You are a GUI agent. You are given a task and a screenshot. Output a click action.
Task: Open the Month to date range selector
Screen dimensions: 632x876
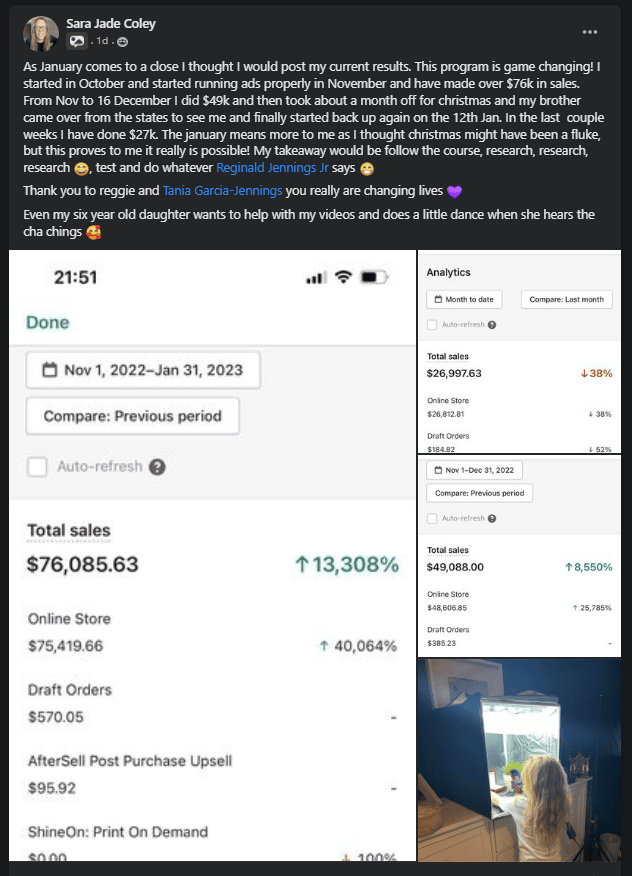coord(464,299)
